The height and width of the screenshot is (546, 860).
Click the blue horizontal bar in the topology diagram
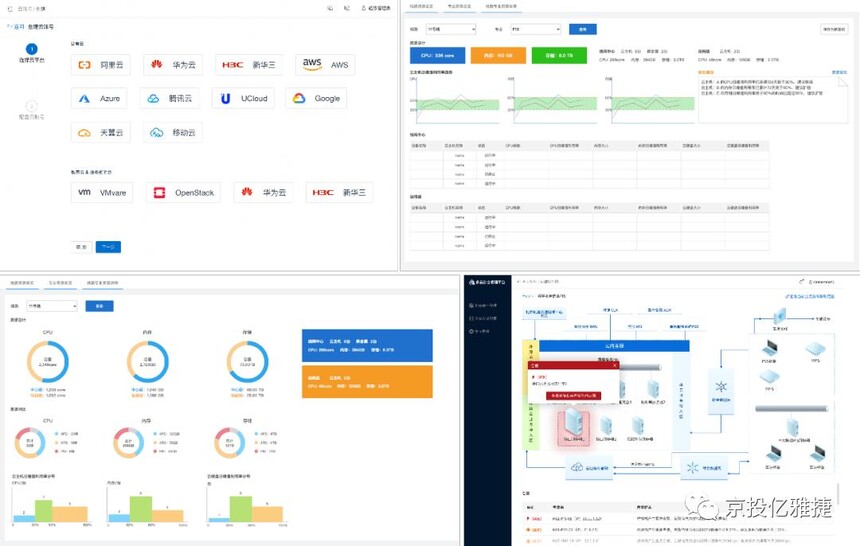coord(614,346)
